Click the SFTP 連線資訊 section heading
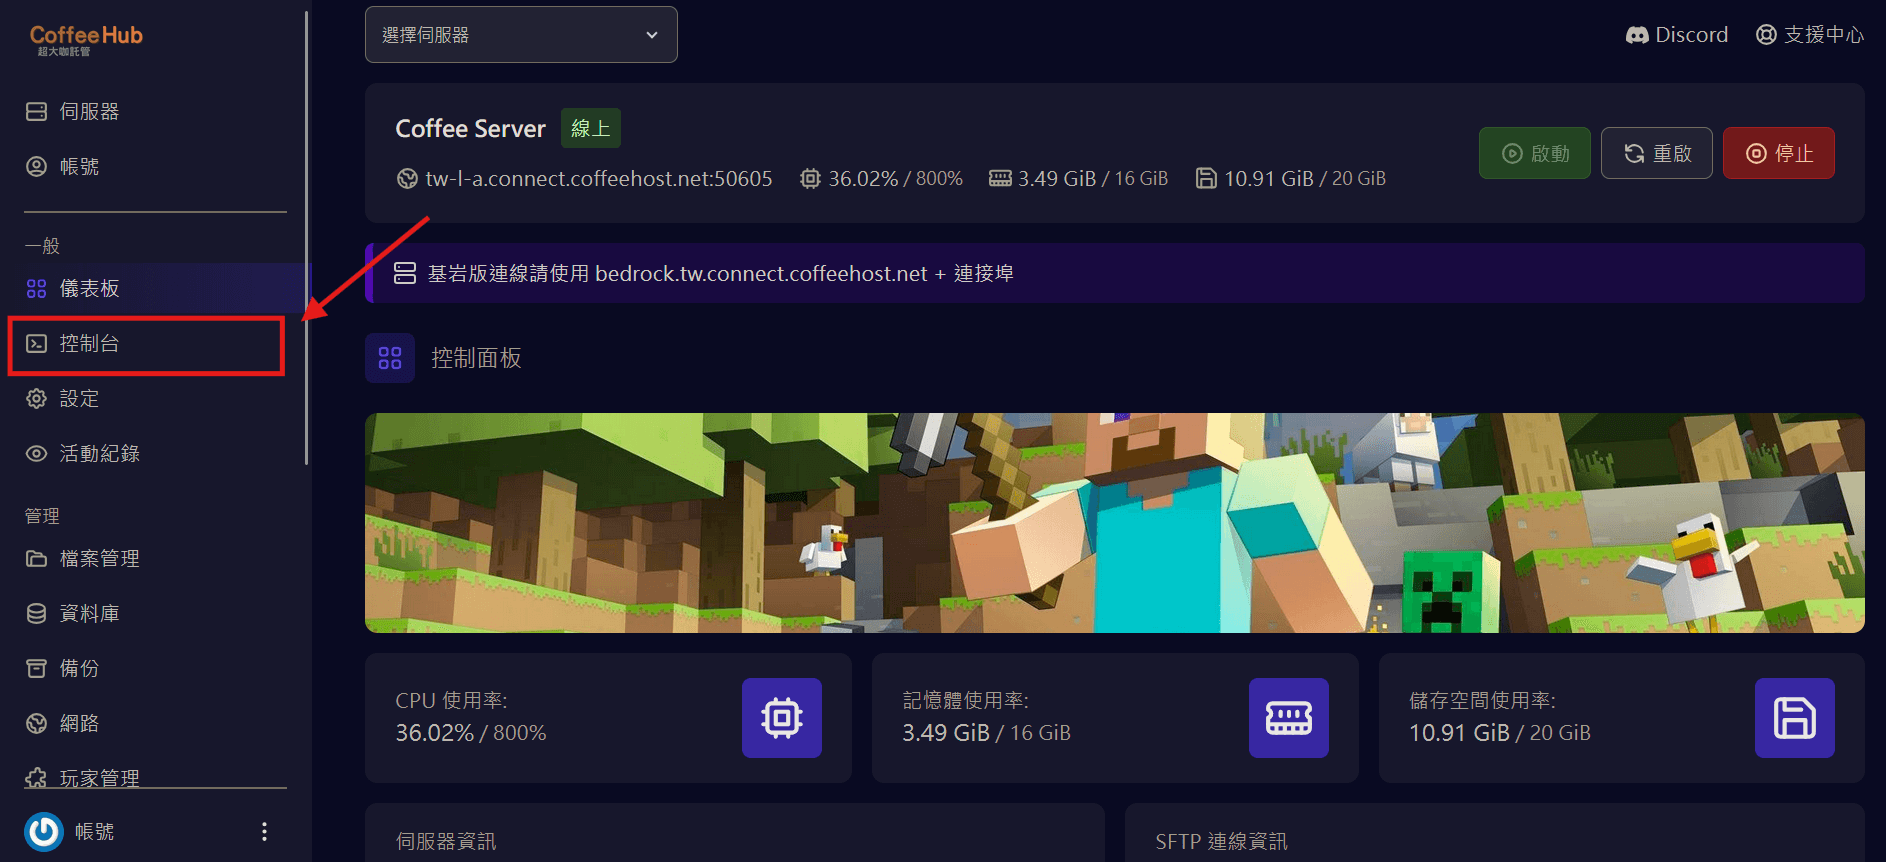Screen dimensions: 1886x862 [x=1222, y=842]
